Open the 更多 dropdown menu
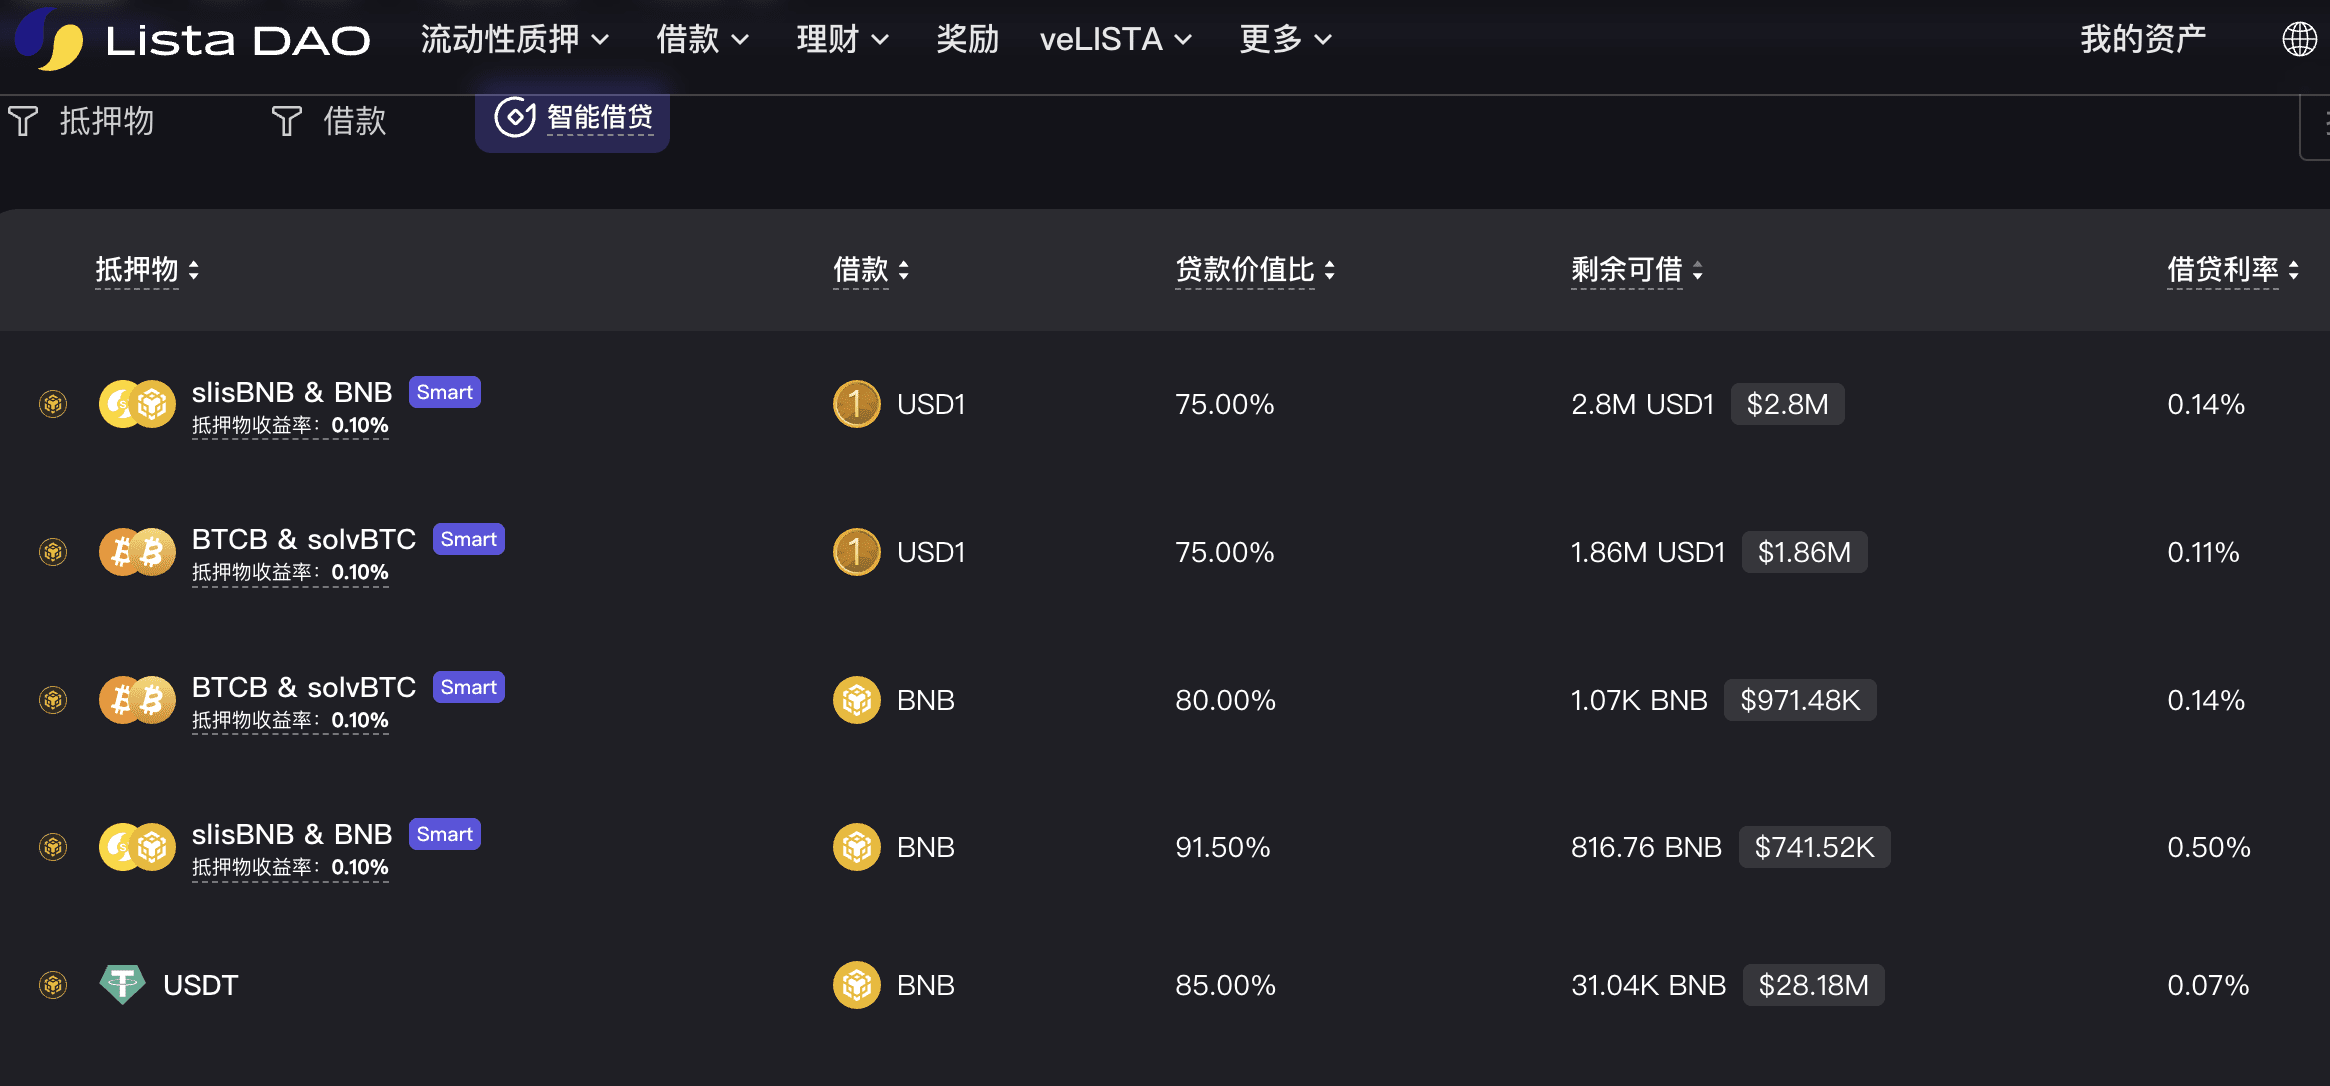This screenshot has height=1086, width=2330. [1285, 39]
